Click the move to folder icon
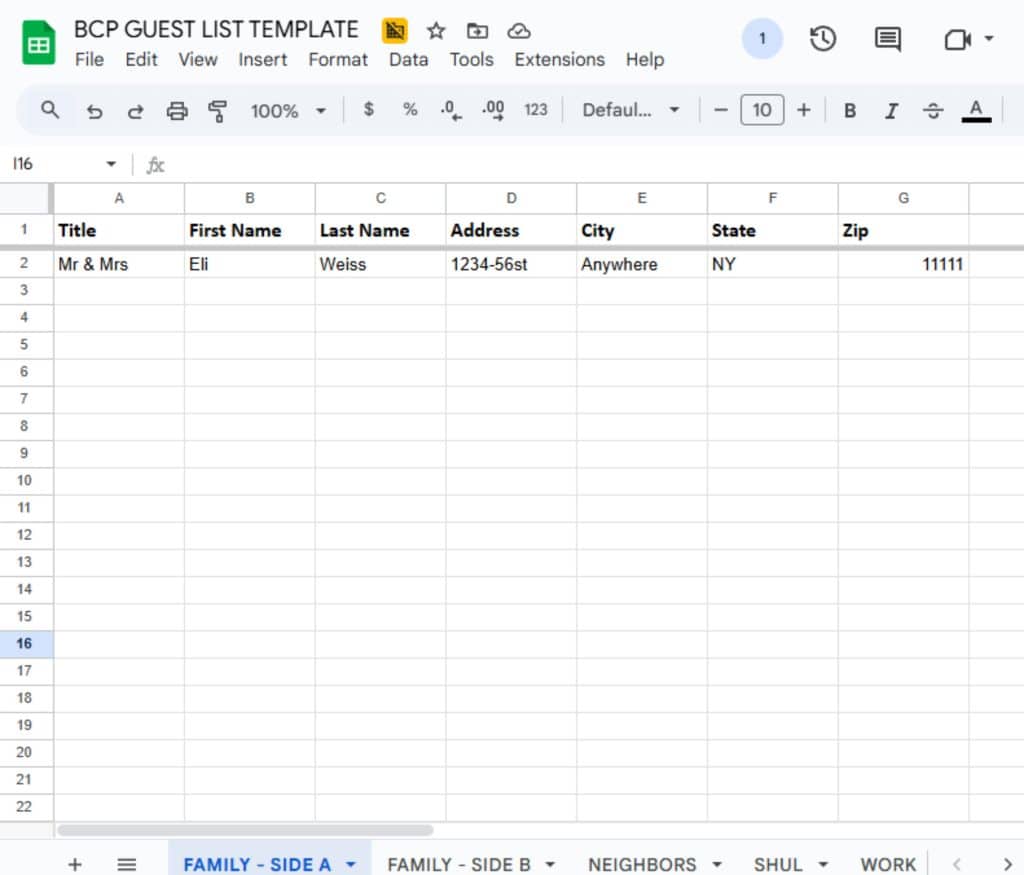Screen dimensions: 1024x875 [477, 31]
